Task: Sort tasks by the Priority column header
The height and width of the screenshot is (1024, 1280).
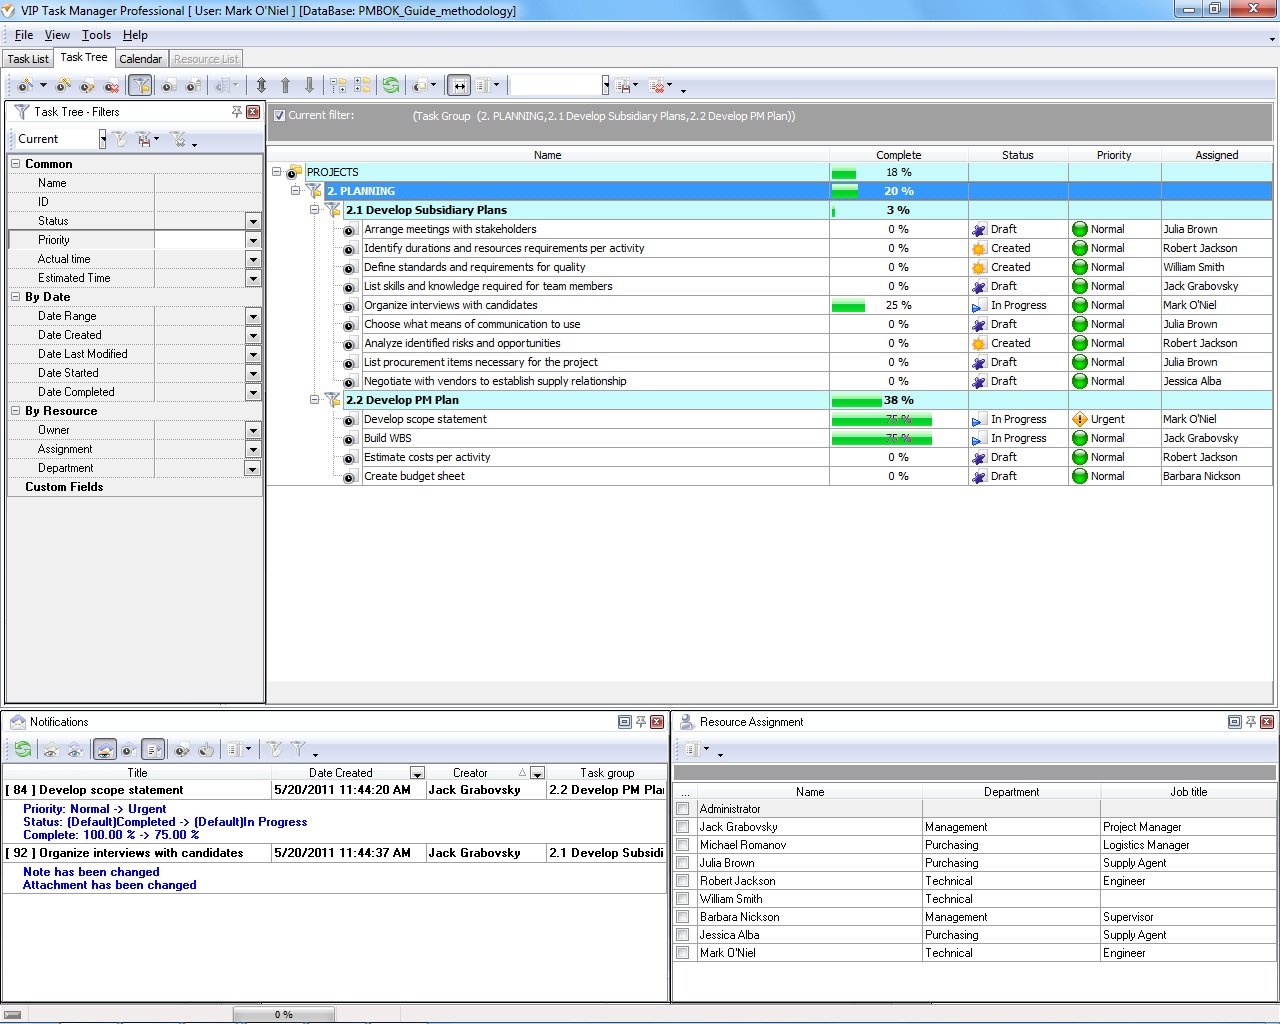Action: 1113,155
